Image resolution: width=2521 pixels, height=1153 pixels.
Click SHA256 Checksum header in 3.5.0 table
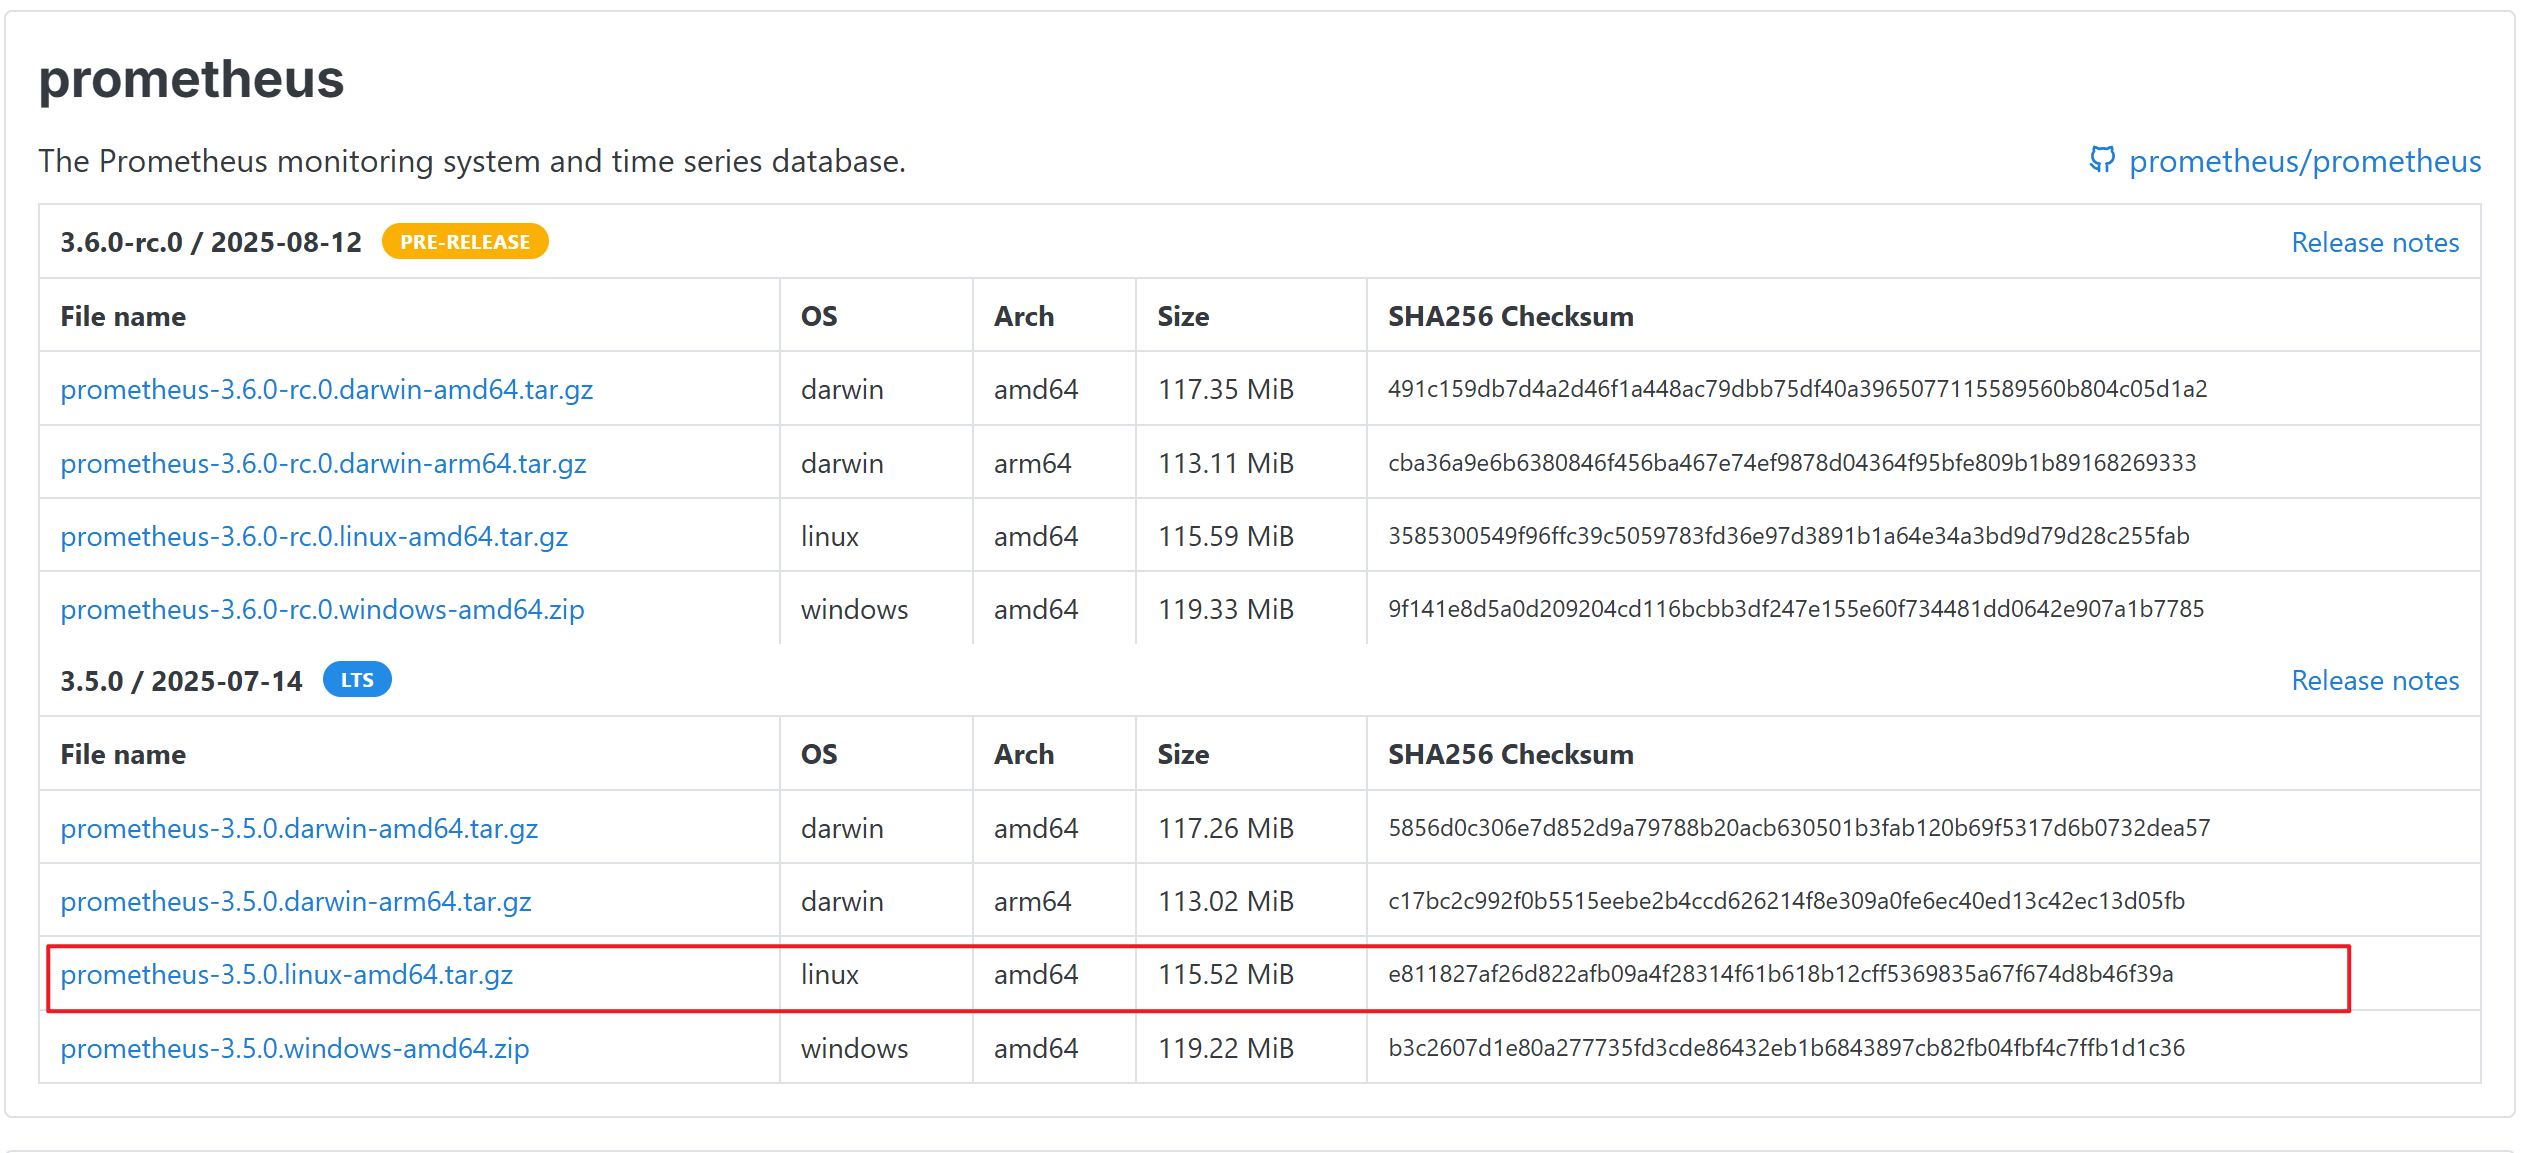click(1511, 754)
